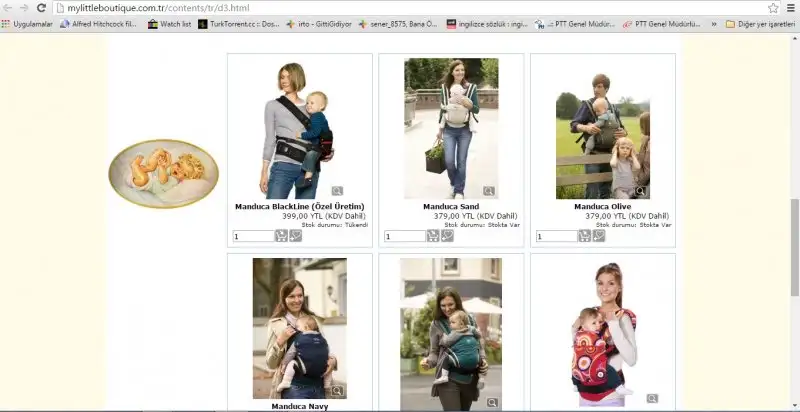The image size is (800, 412).
Task: Magnify the Manduca Olive product photo
Action: (640, 191)
